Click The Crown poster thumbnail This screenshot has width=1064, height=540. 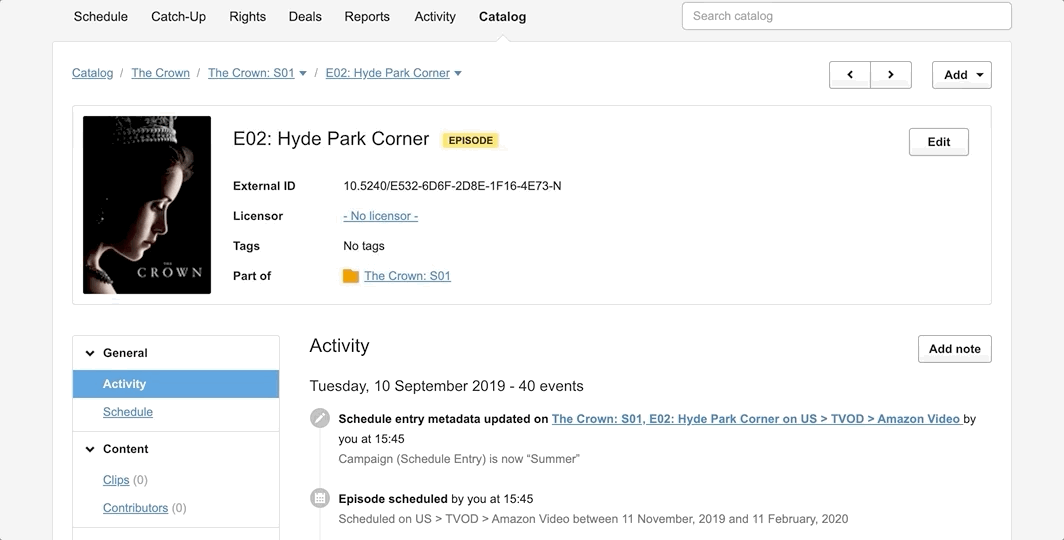(147, 205)
